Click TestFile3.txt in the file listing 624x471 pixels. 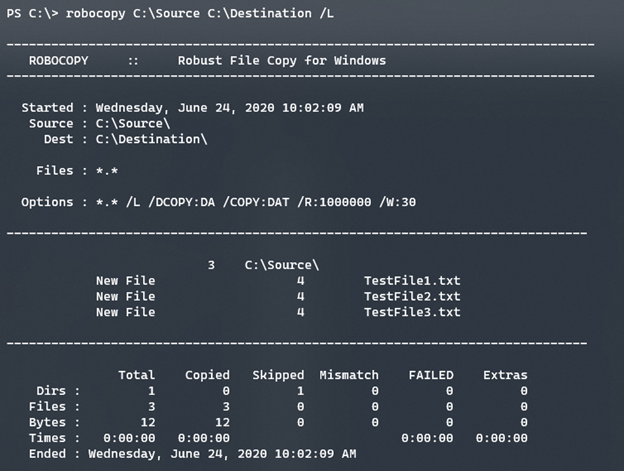pos(411,312)
